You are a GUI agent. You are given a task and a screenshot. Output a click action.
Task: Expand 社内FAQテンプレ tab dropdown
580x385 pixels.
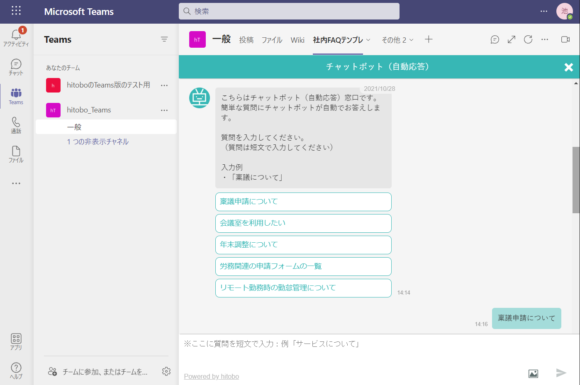(368, 40)
